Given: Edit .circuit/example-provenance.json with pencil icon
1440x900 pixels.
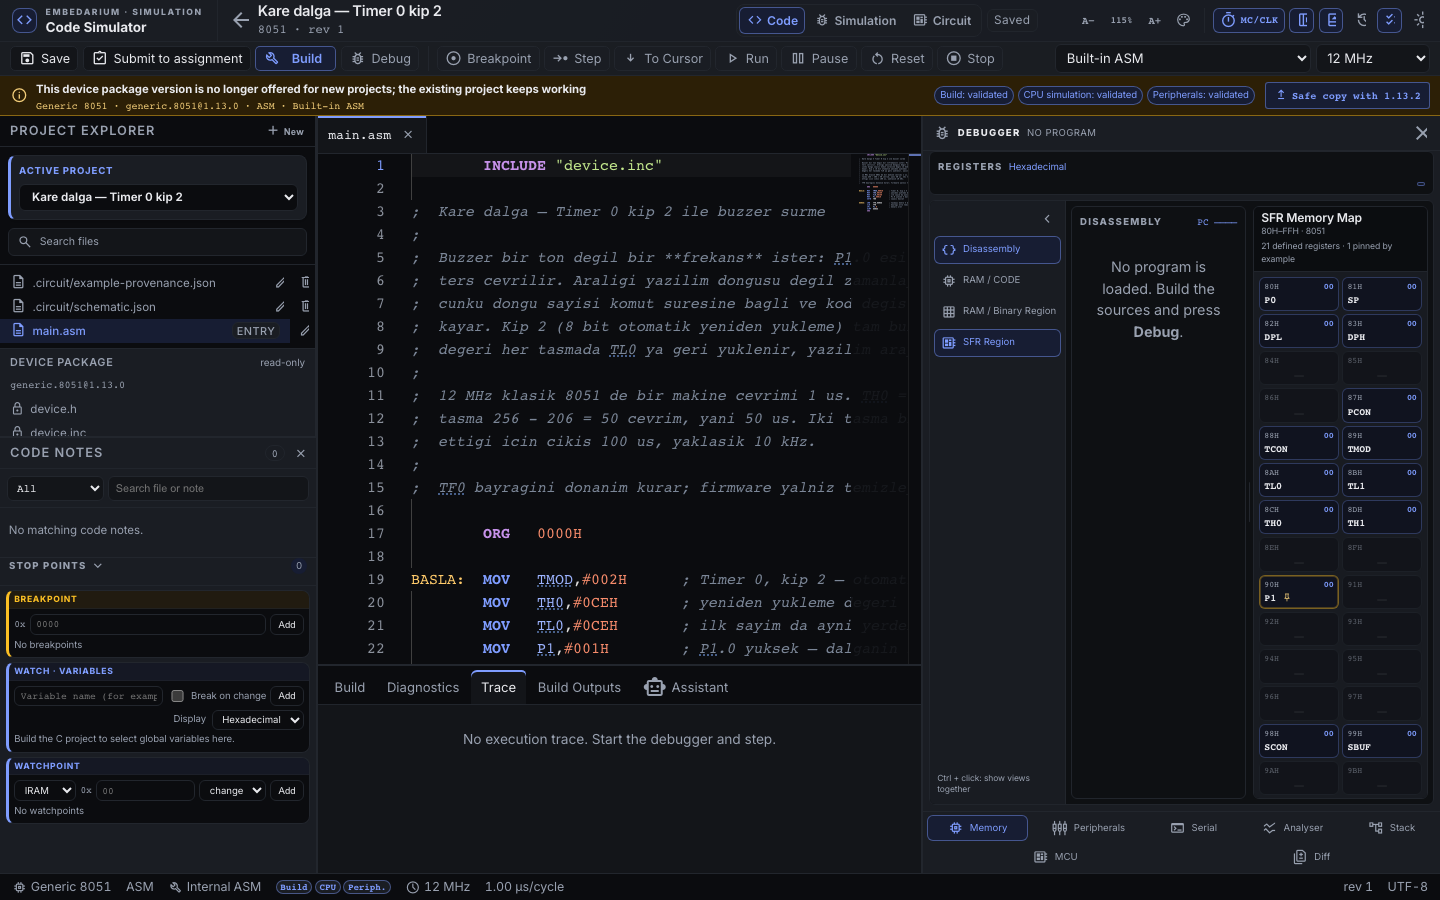Looking at the screenshot, I should tap(280, 283).
